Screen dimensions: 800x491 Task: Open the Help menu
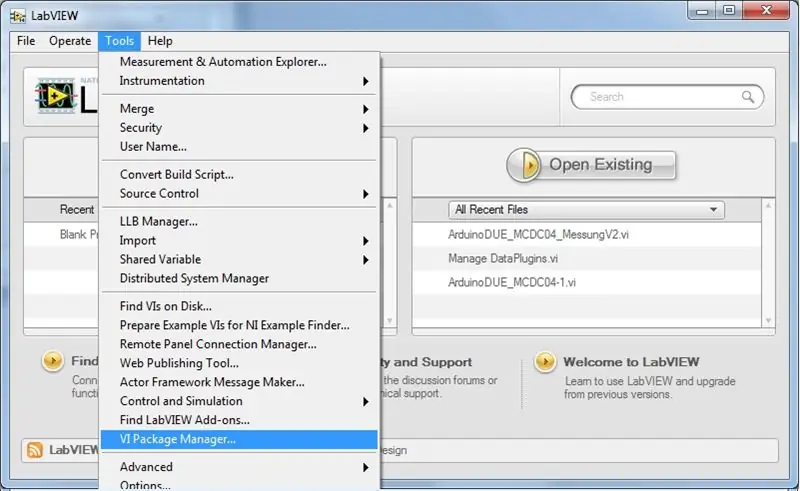tap(160, 41)
